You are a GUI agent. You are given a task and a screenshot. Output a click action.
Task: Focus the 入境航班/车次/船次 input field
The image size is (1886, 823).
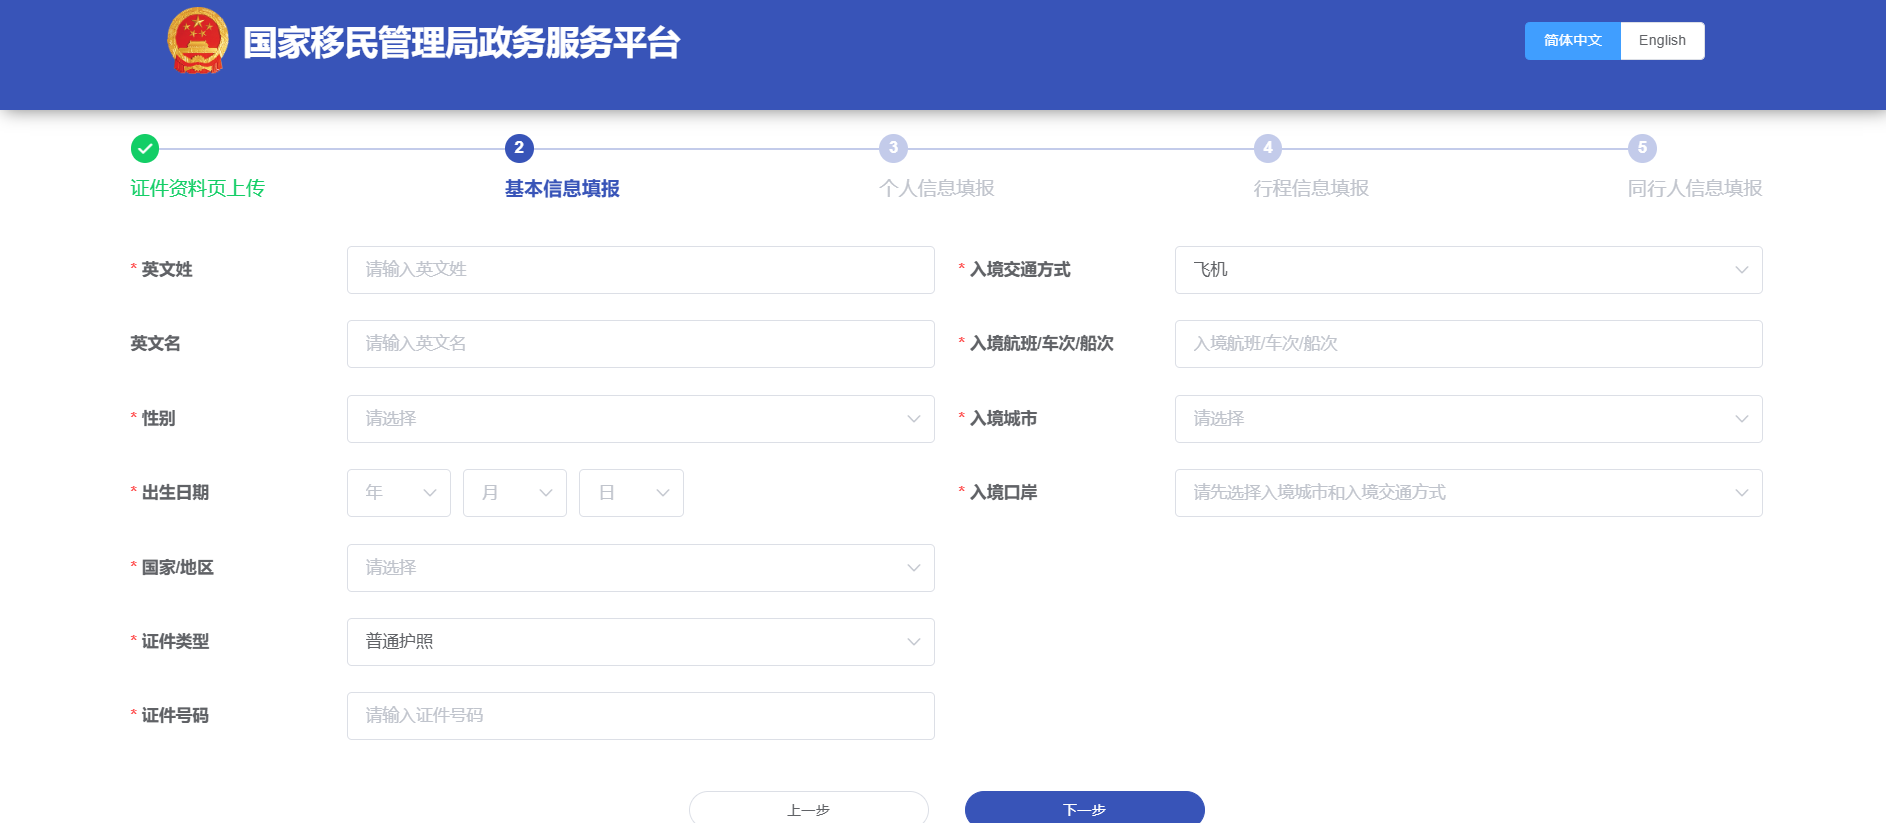point(1469,344)
